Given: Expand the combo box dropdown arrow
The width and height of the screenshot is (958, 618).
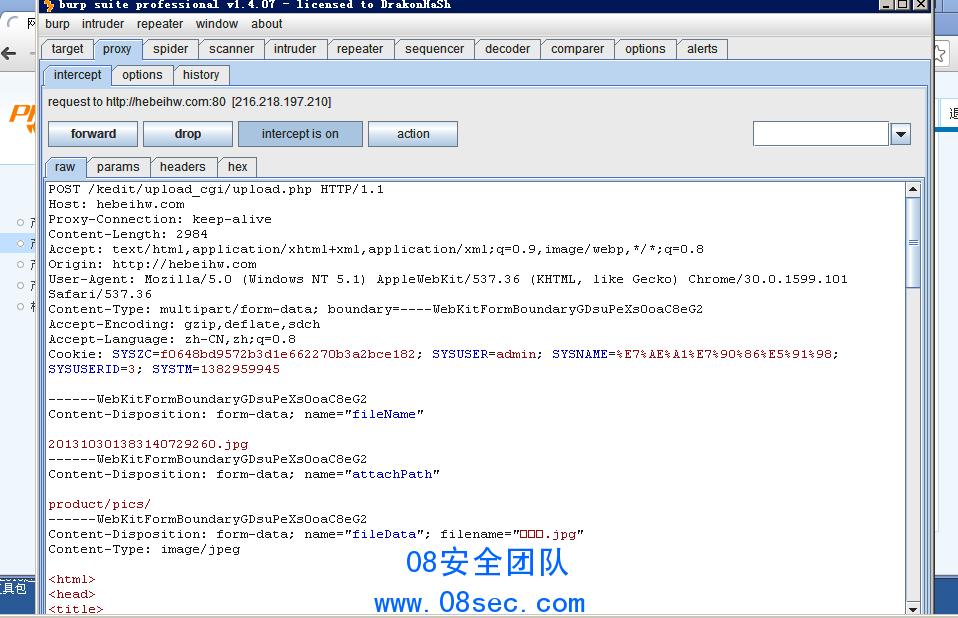Looking at the screenshot, I should (x=901, y=134).
